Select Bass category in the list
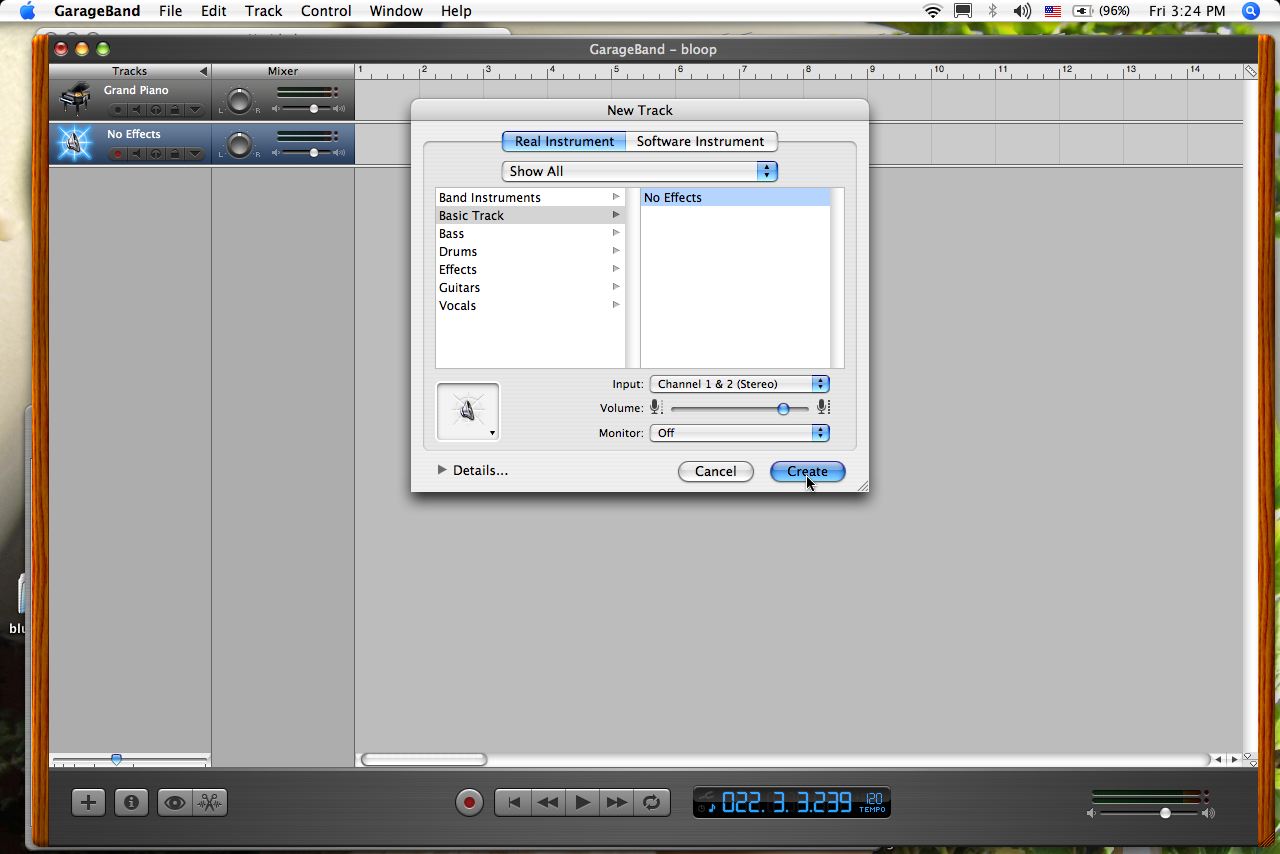 coord(530,233)
